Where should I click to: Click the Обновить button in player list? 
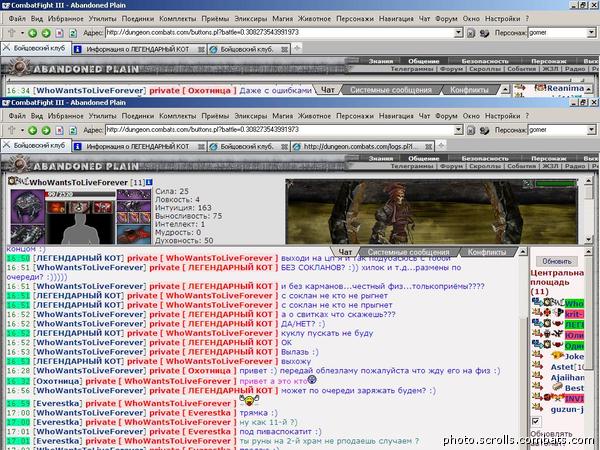556,261
